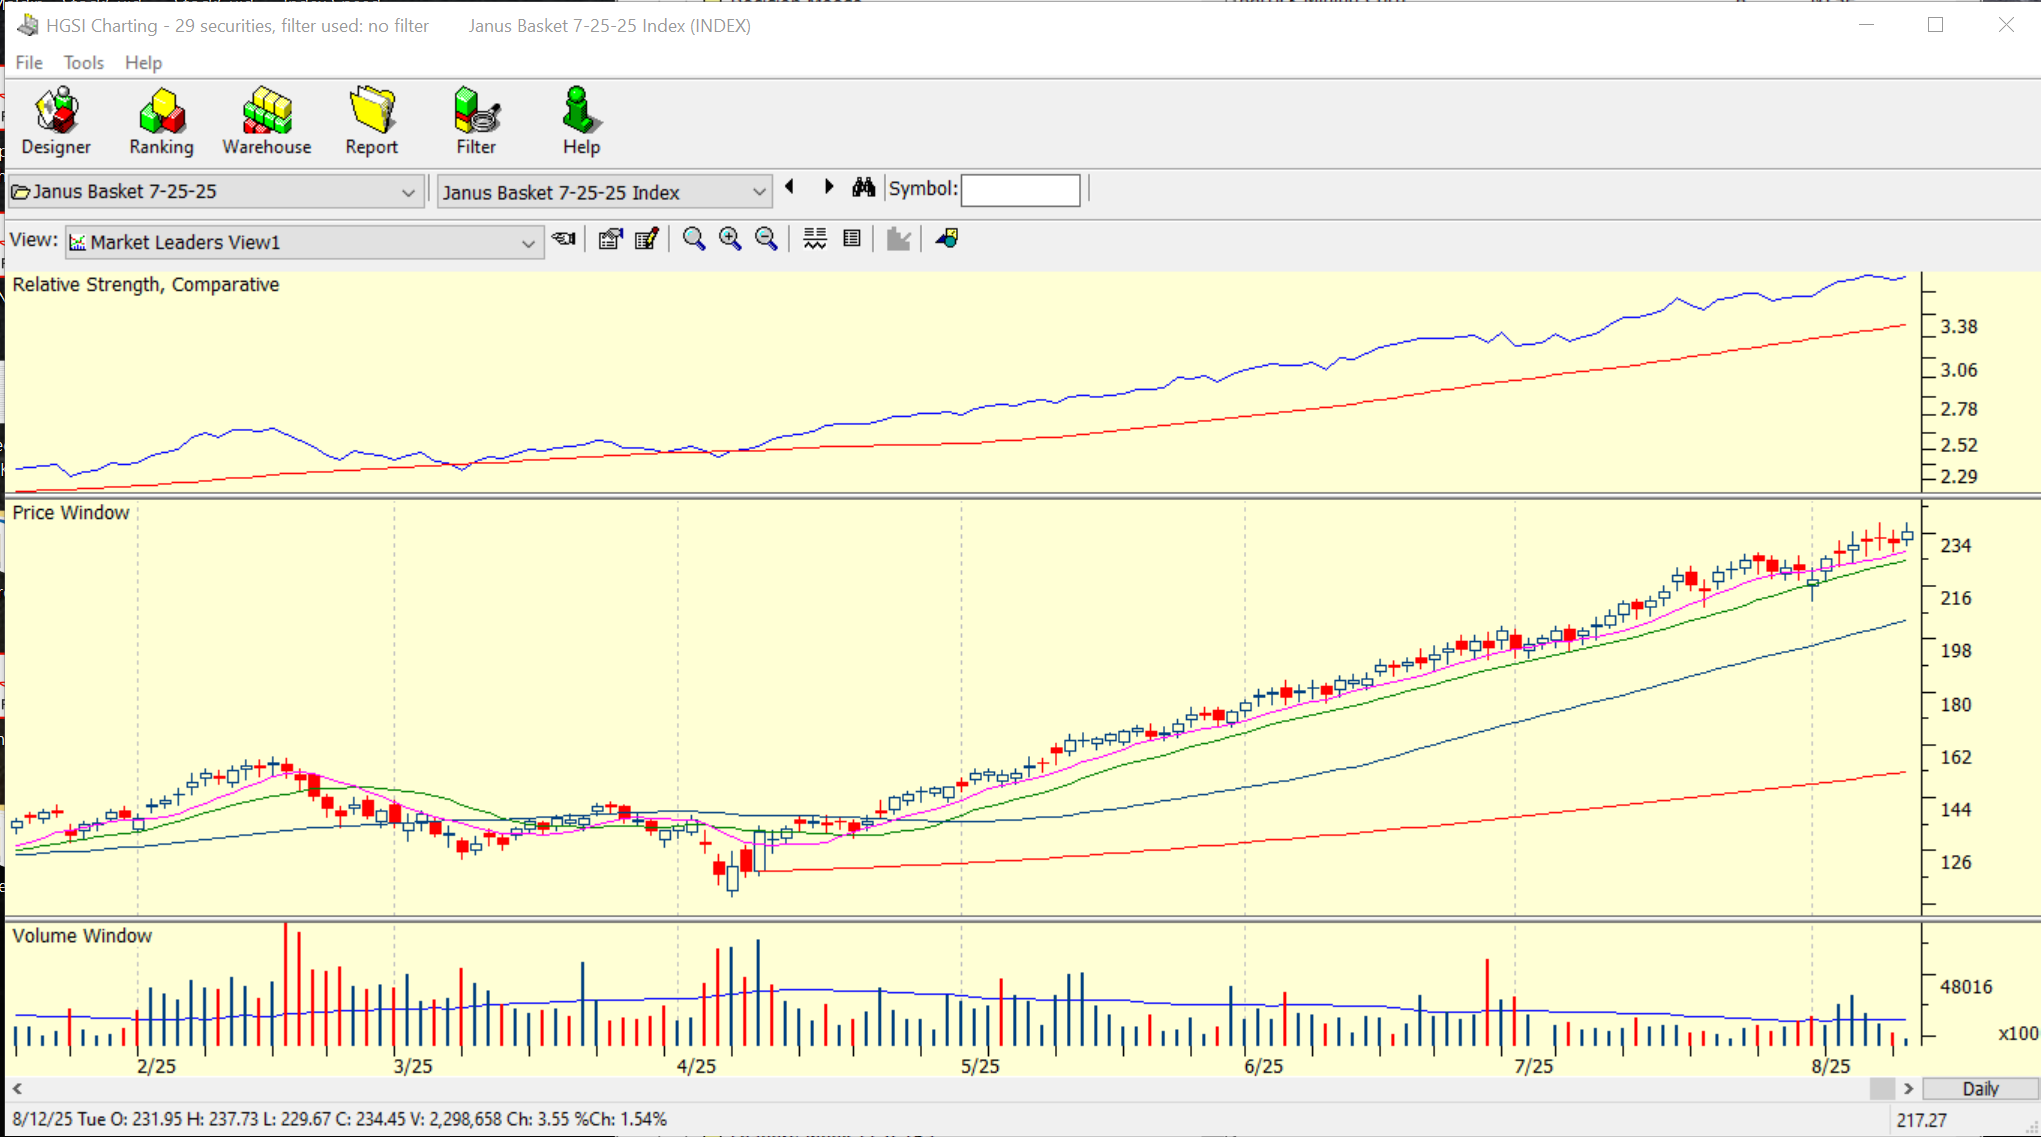Viewport: 2041px width, 1137px height.
Task: Click the 144 price axis value
Action: point(1956,810)
